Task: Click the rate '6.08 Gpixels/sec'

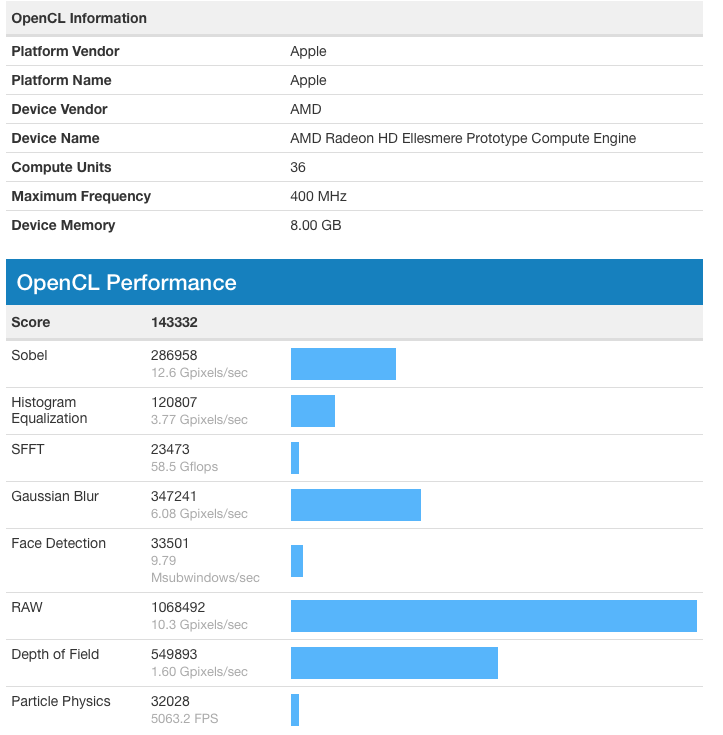Action: point(199,514)
